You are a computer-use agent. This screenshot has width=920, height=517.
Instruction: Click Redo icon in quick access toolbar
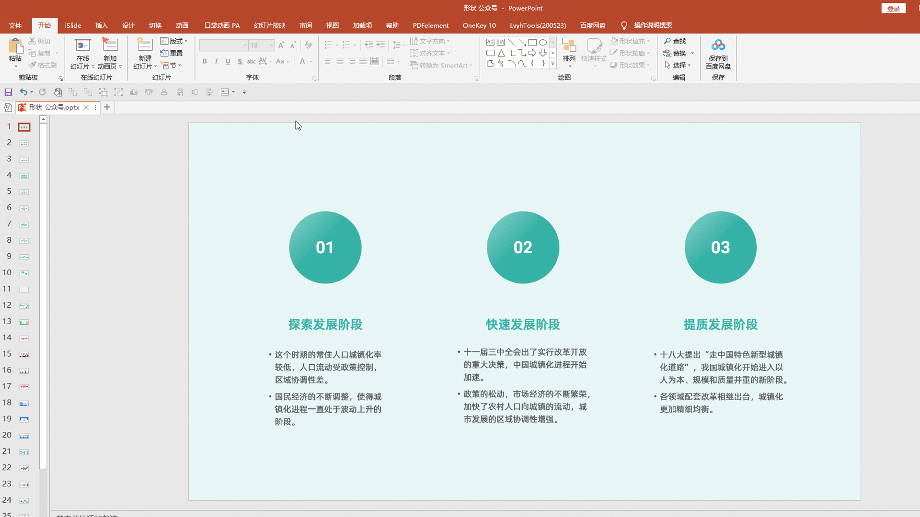42,92
